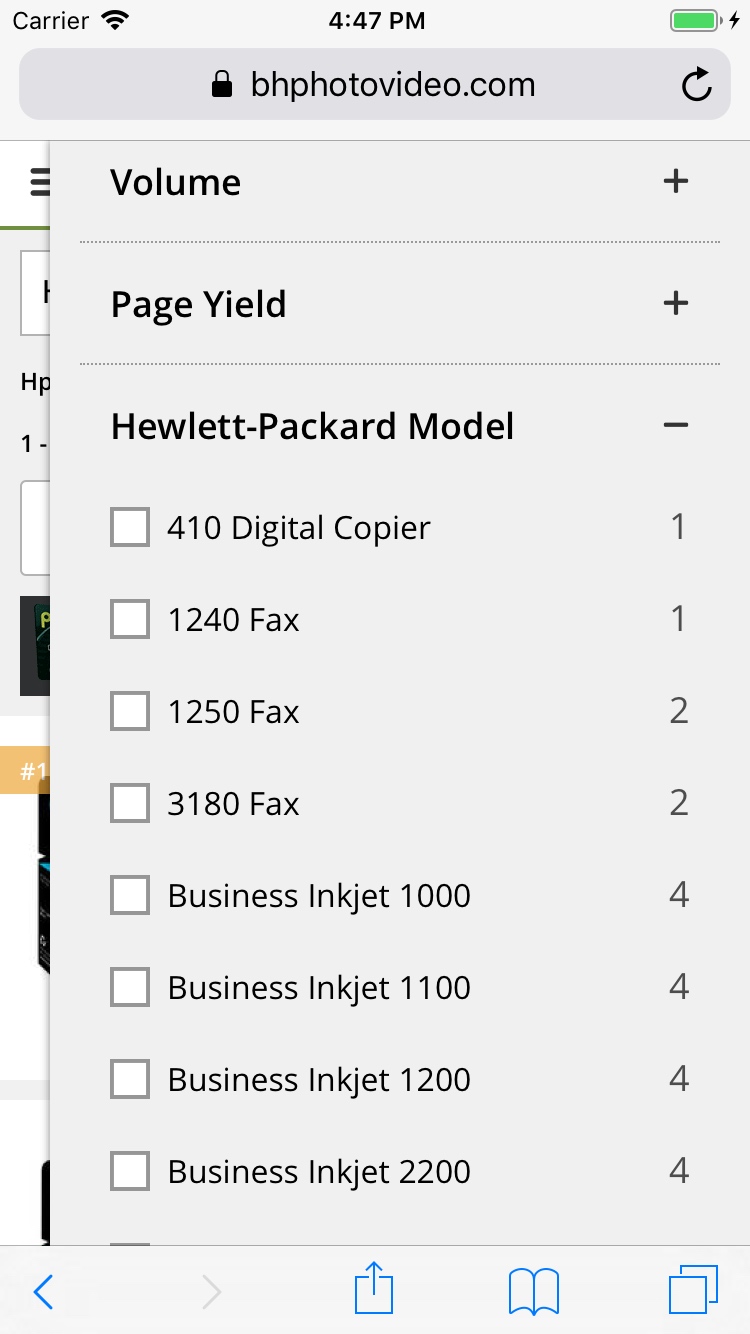Tap the forward navigation arrow
Image resolution: width=750 pixels, height=1334 pixels.
[211, 1292]
